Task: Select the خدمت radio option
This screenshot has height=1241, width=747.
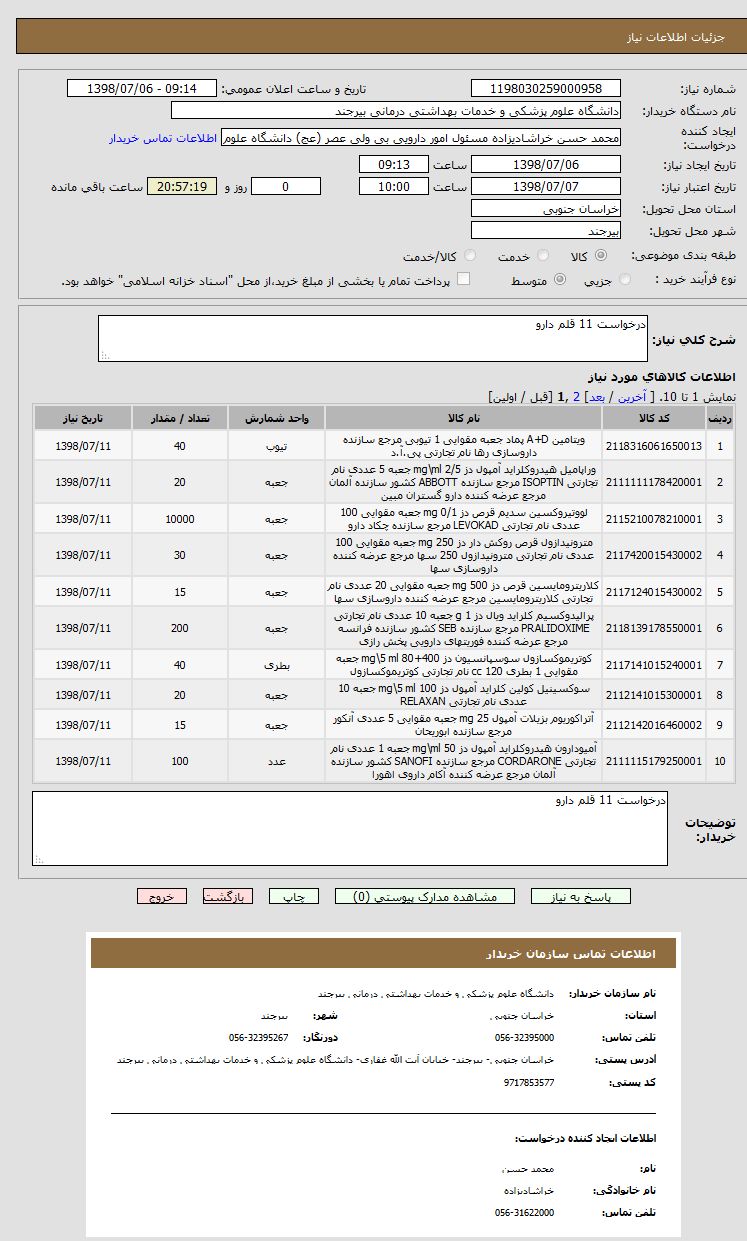Action: click(x=543, y=257)
